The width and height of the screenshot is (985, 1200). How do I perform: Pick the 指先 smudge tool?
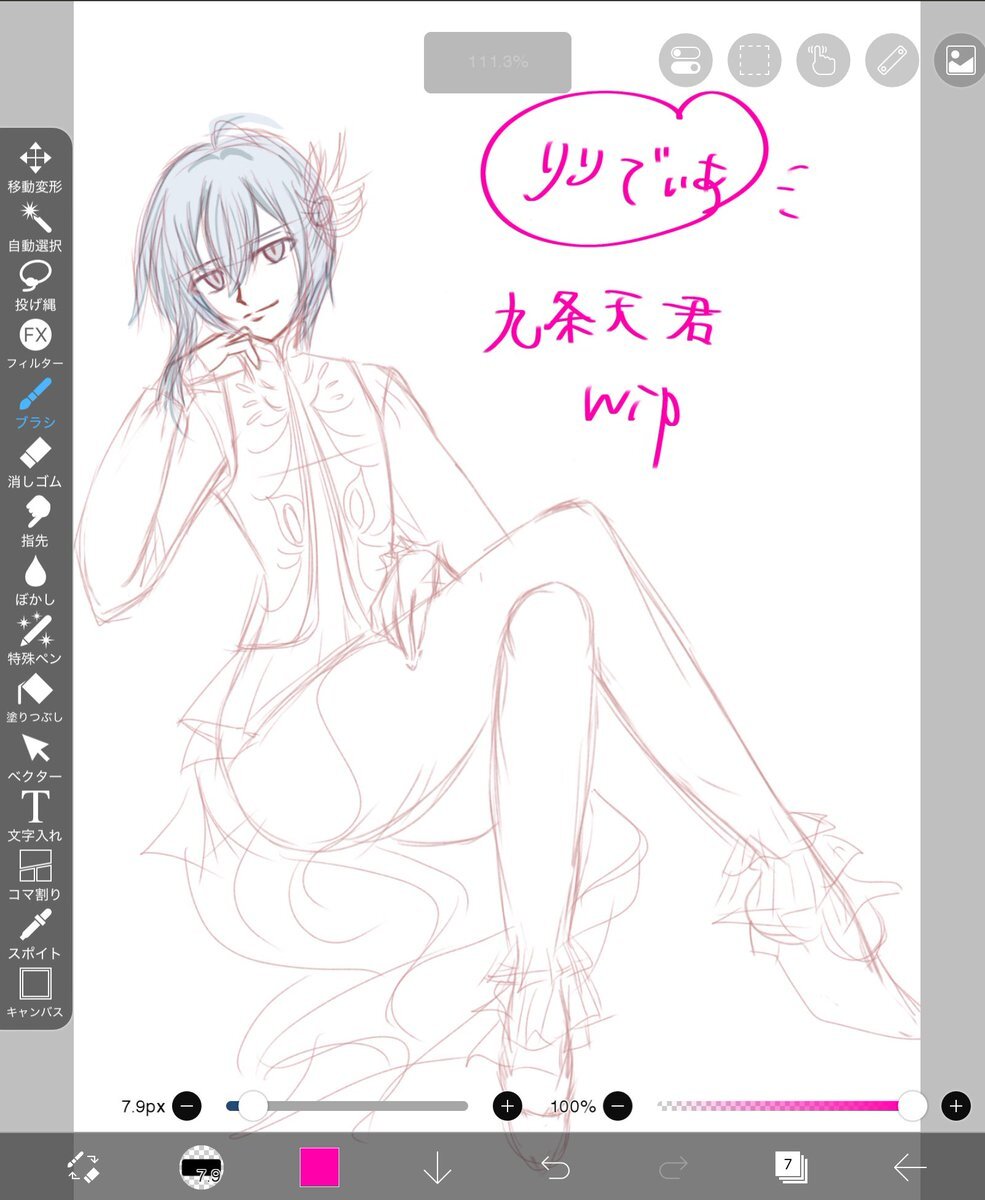(x=35, y=521)
